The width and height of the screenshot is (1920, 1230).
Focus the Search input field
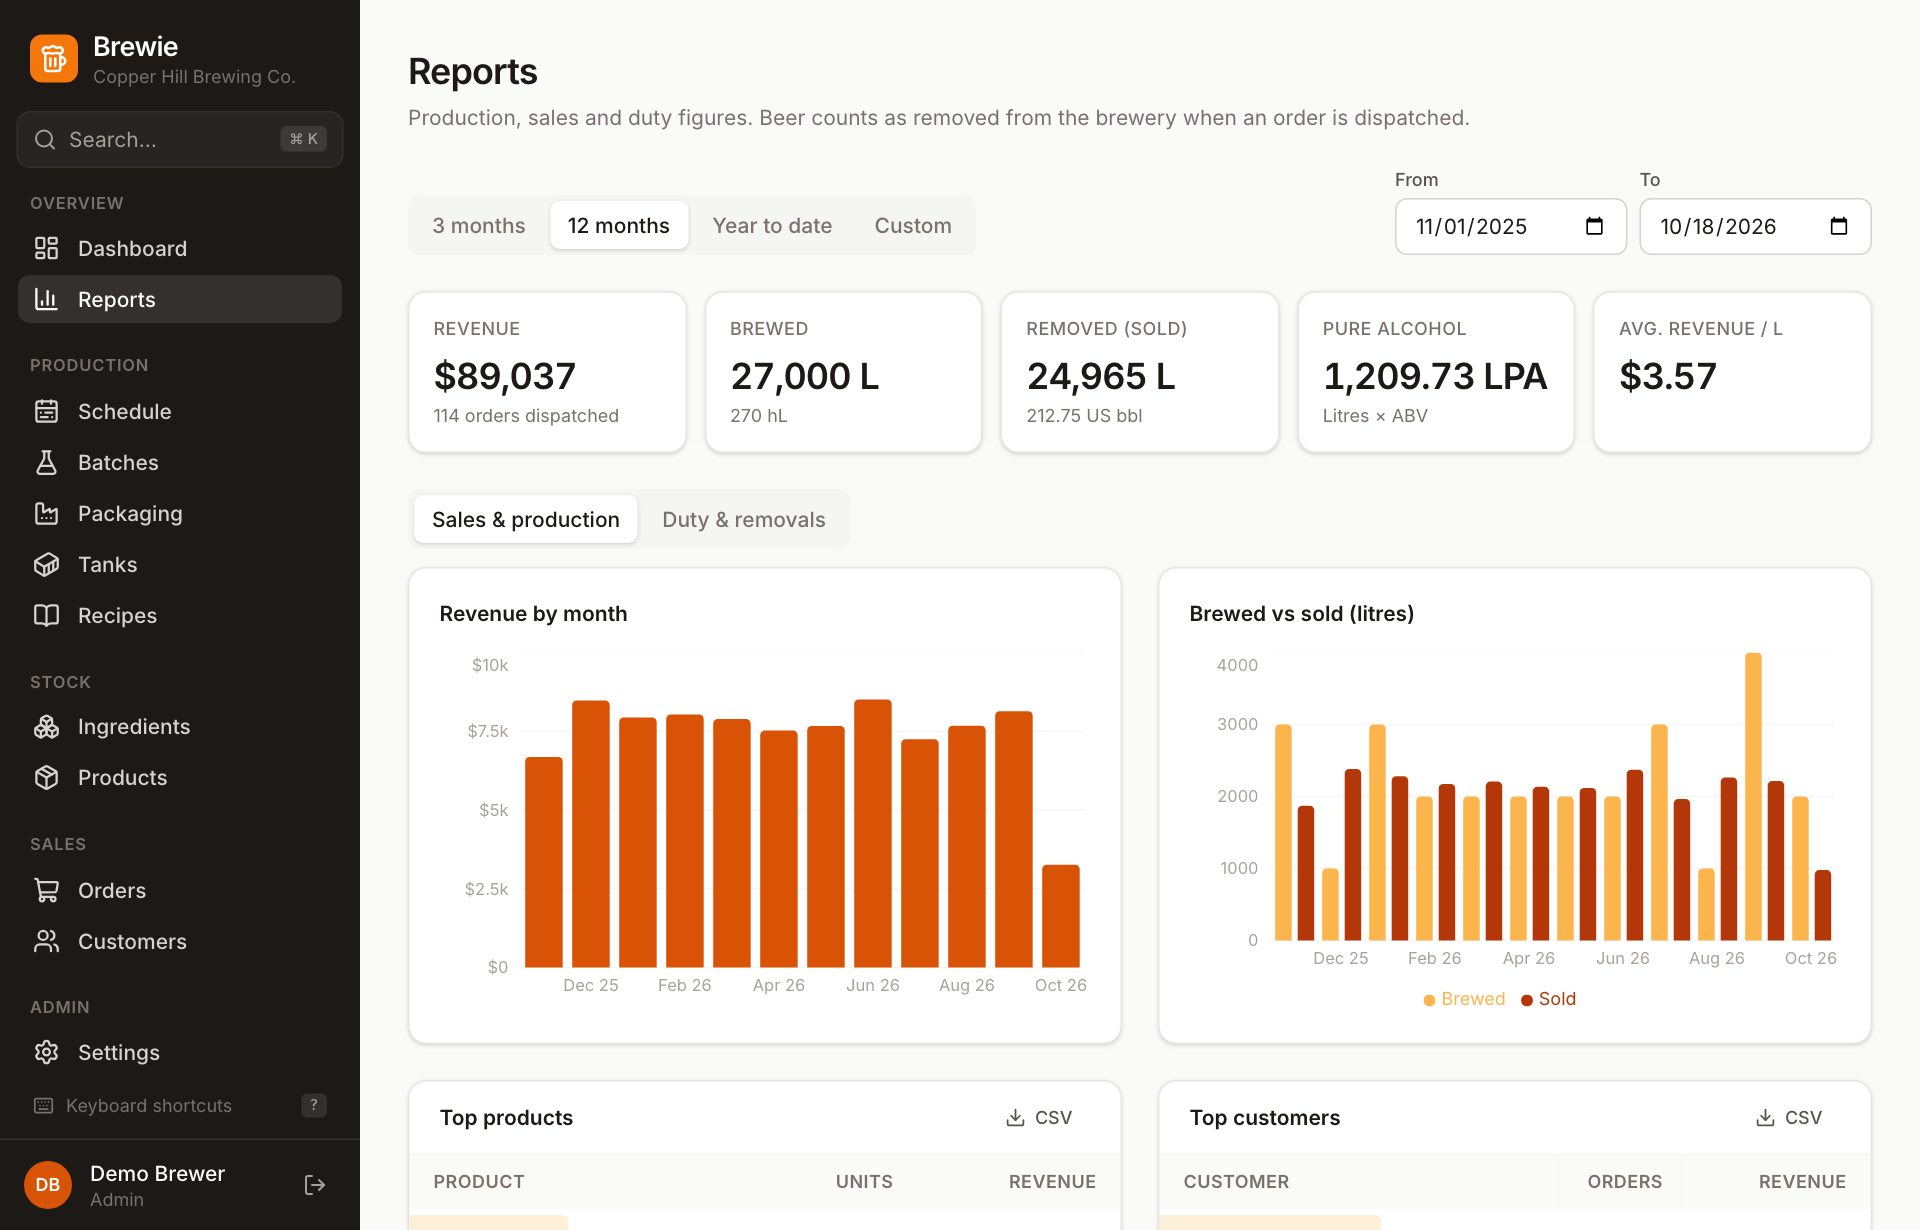(180, 139)
